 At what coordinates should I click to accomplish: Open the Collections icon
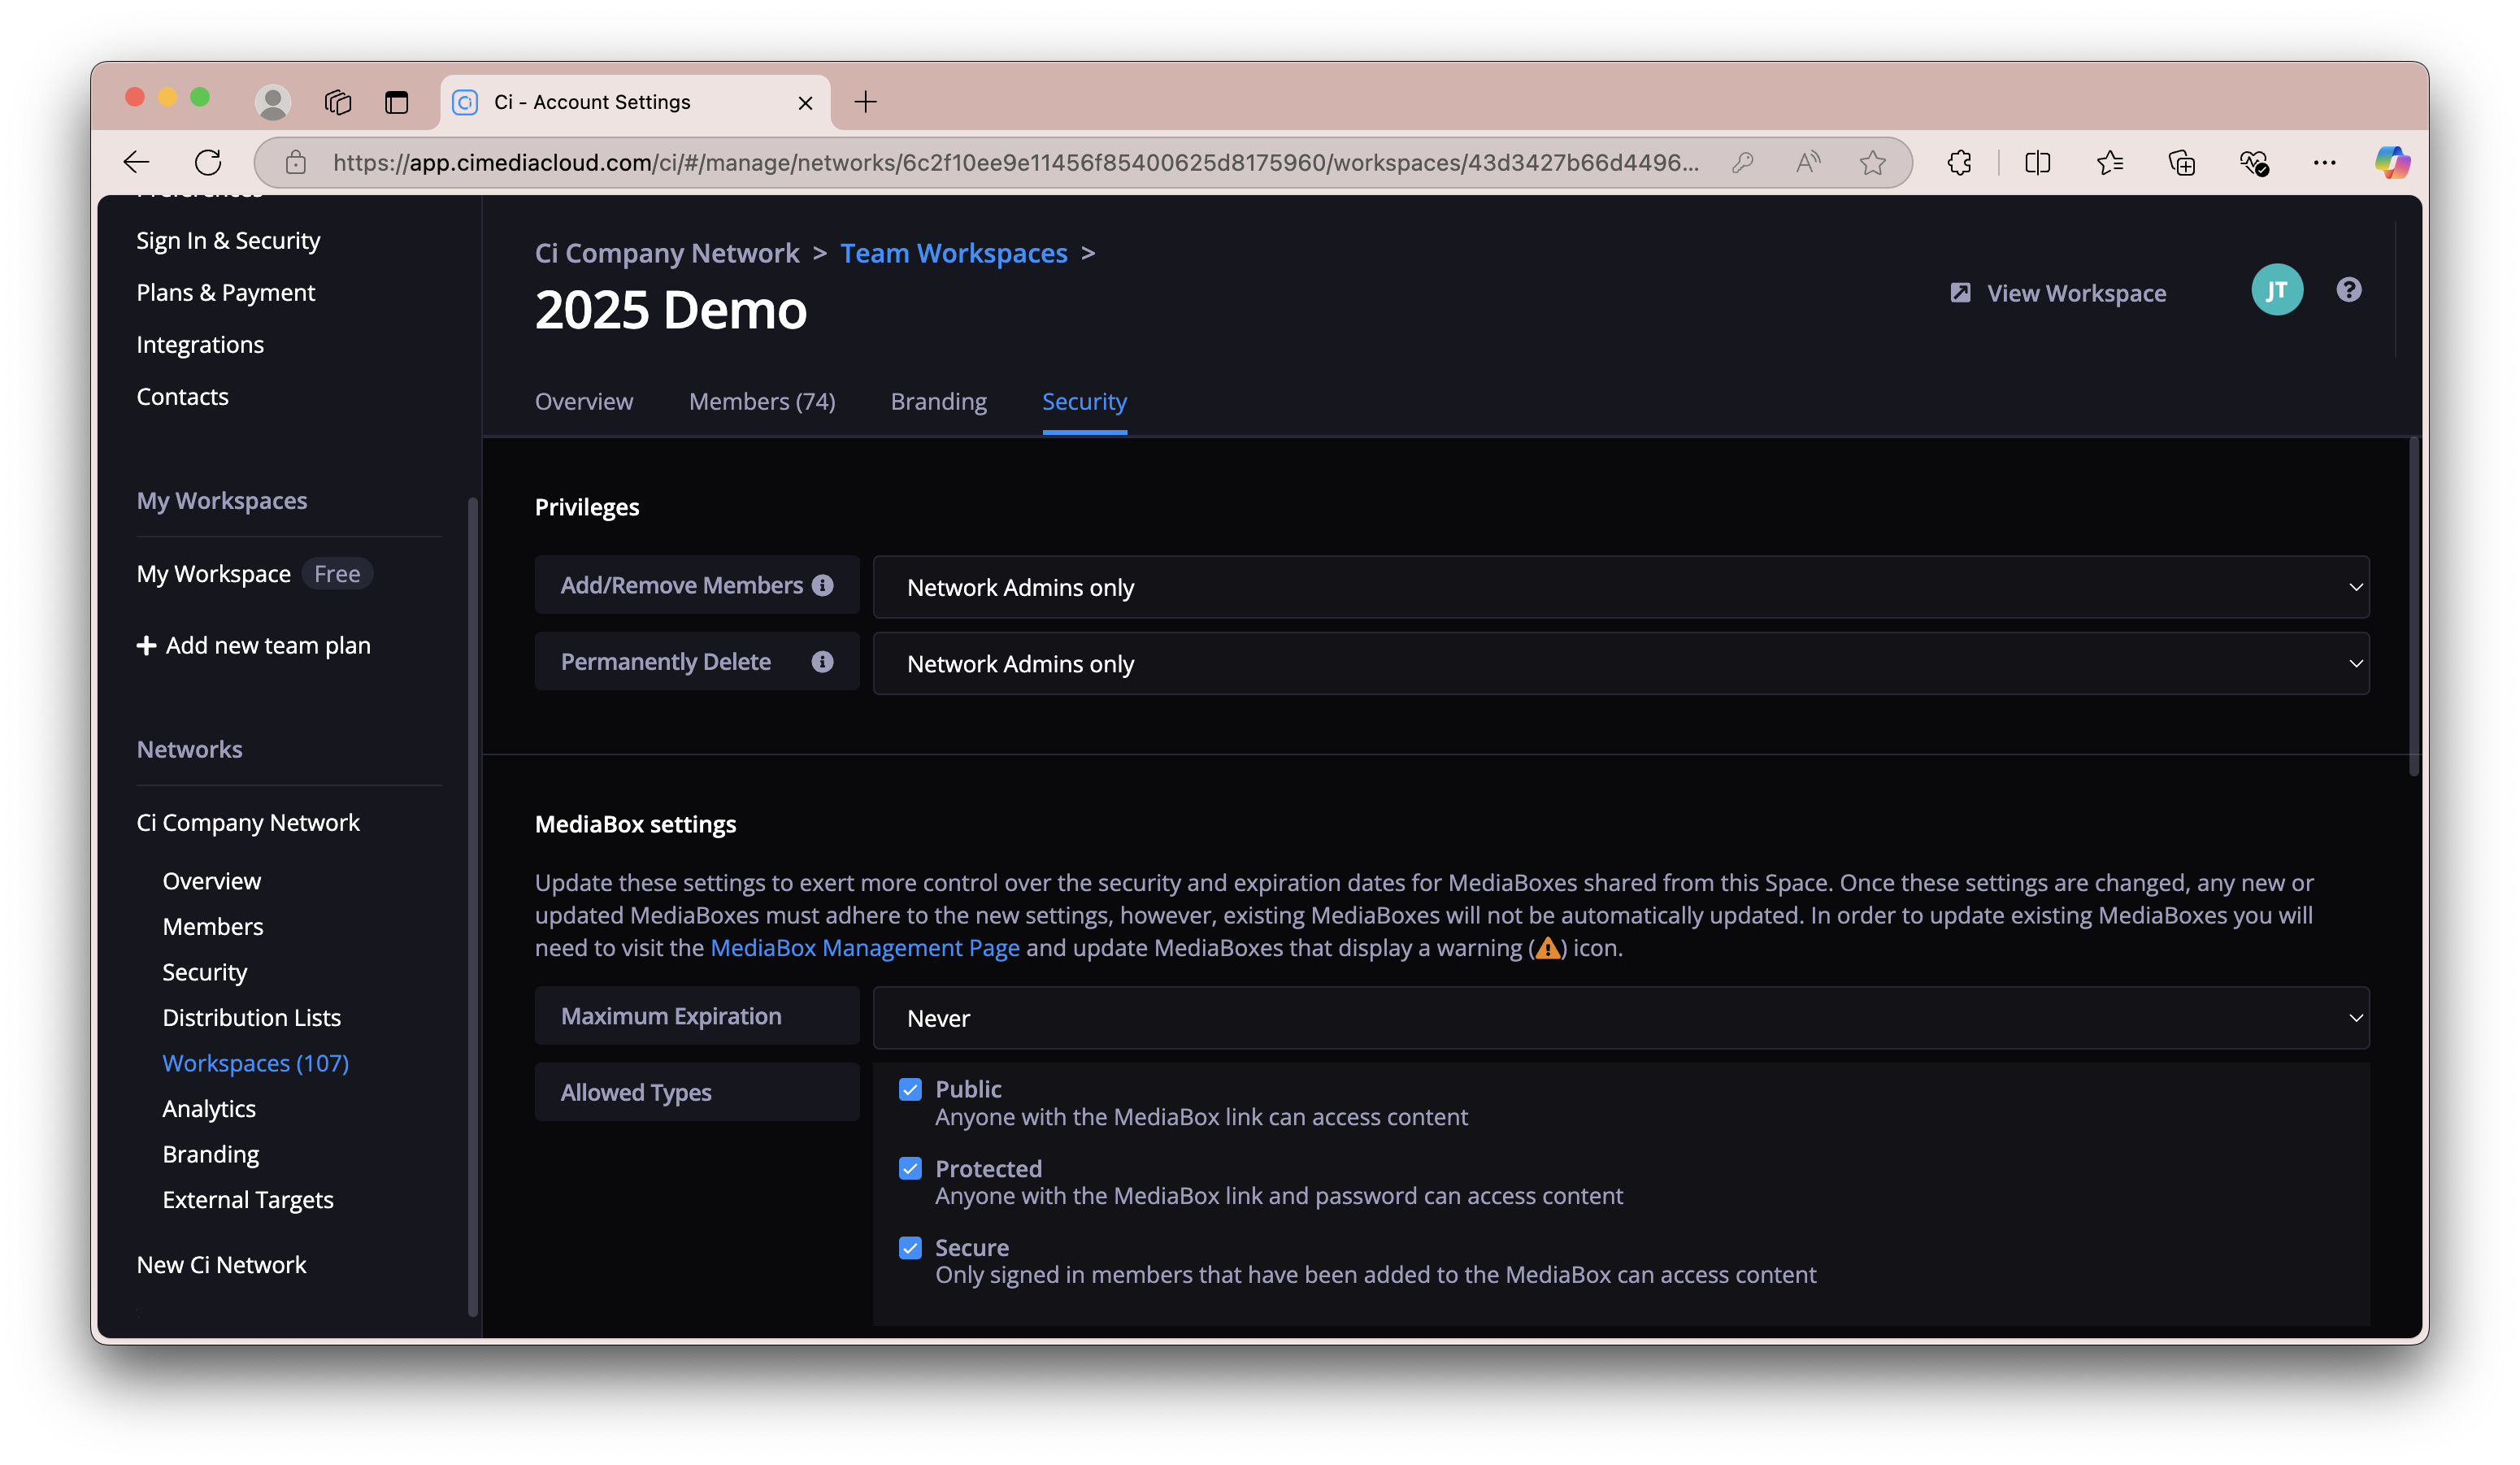(x=2182, y=162)
